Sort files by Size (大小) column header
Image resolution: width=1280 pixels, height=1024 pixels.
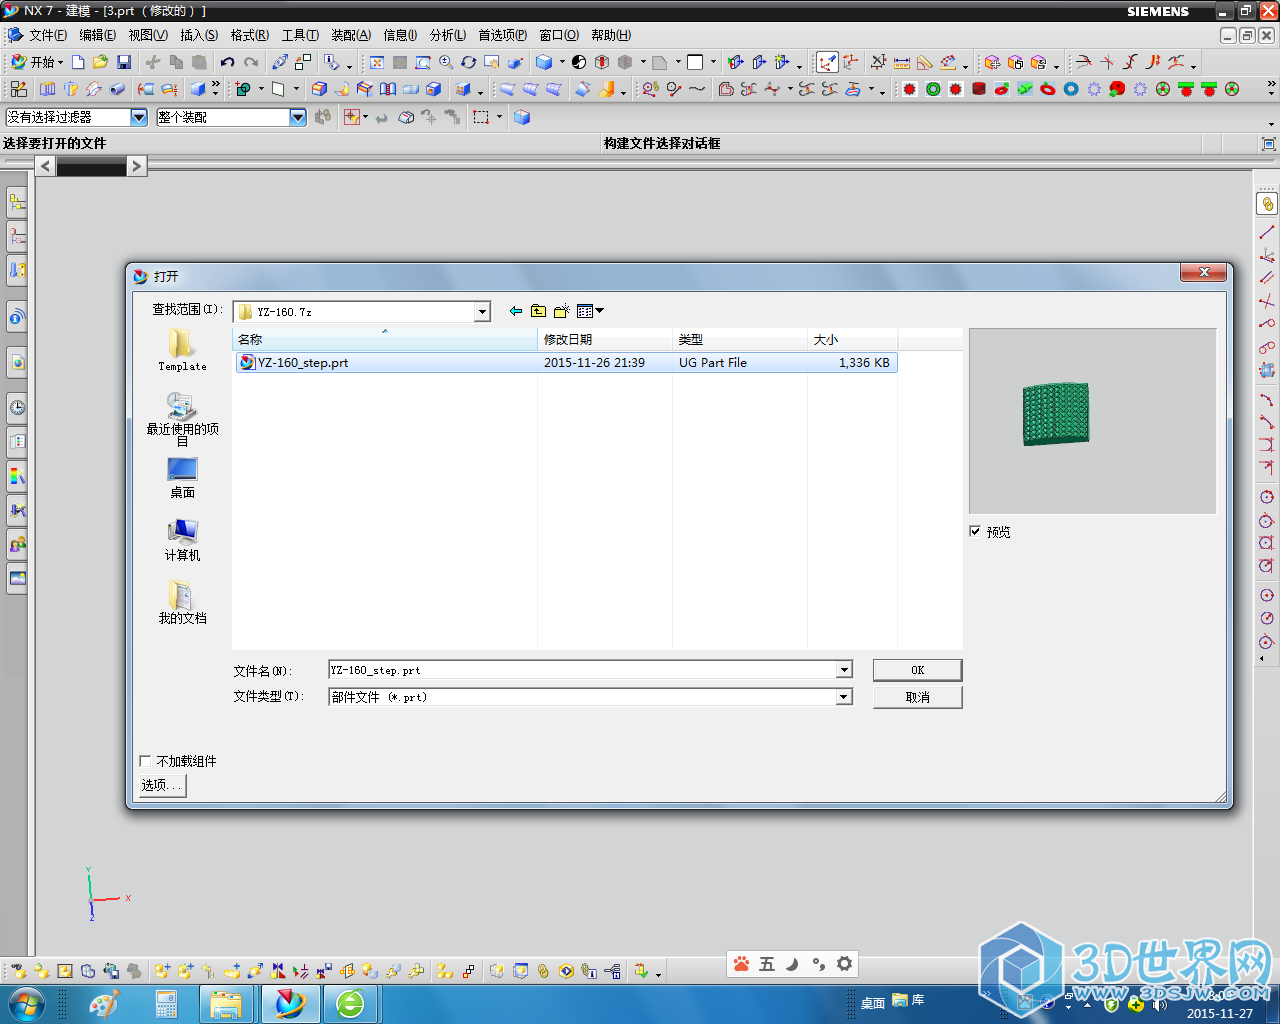pos(852,339)
